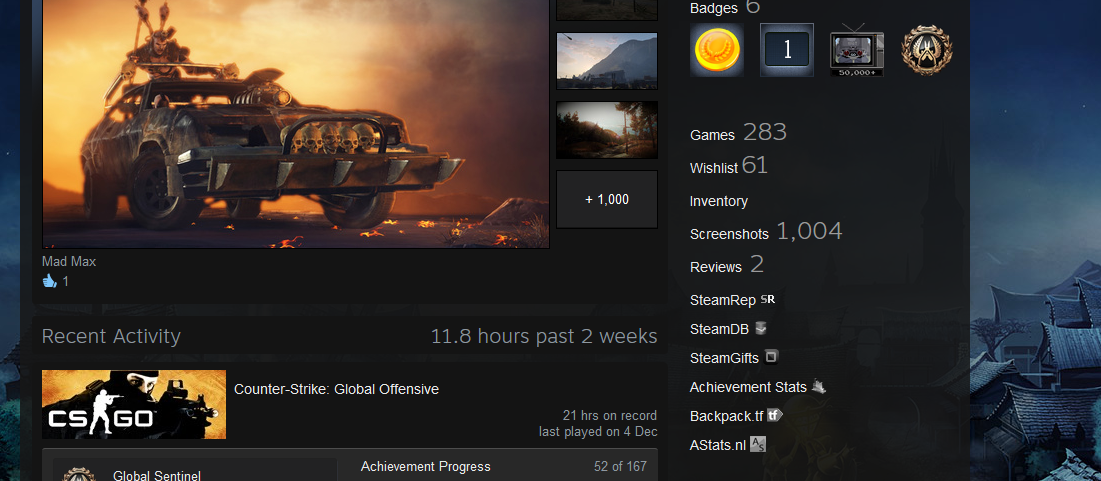The image size is (1101, 481).
Task: Open the Wishlist link
Action: pyautogui.click(x=728, y=166)
